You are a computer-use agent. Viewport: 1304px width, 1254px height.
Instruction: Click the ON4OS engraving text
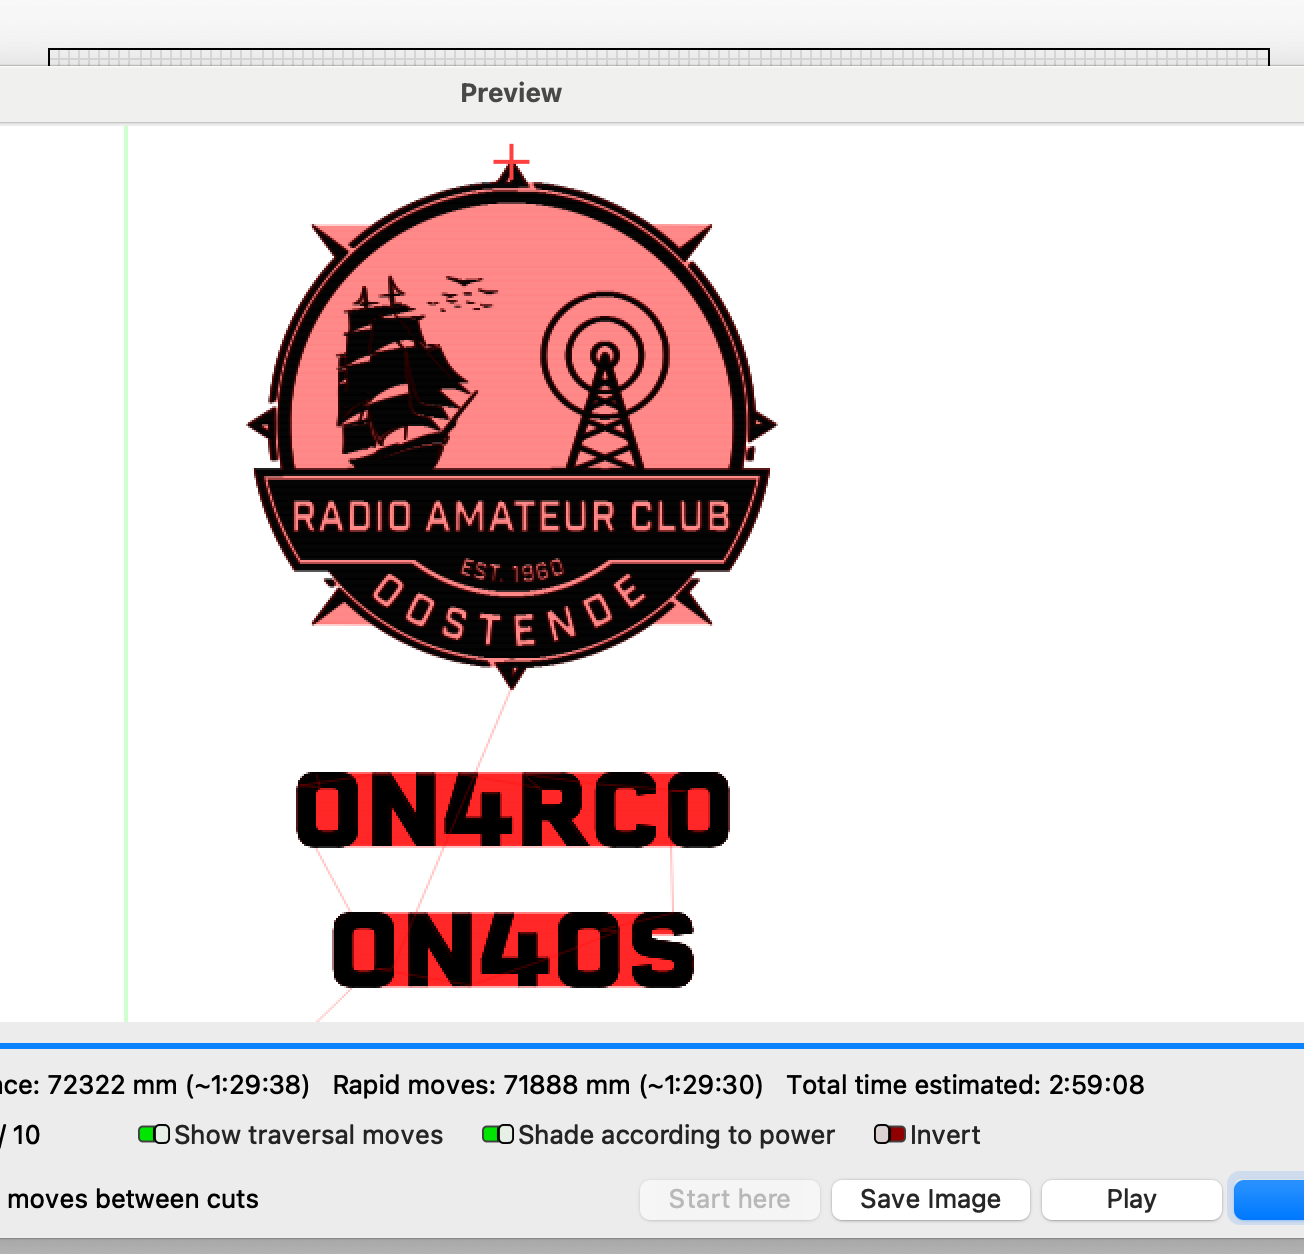pyautogui.click(x=513, y=949)
